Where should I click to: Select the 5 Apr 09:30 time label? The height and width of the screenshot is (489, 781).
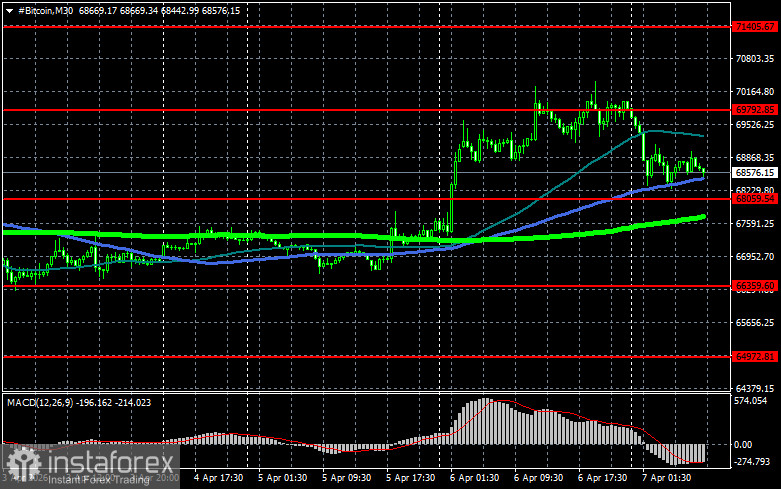tap(347, 478)
